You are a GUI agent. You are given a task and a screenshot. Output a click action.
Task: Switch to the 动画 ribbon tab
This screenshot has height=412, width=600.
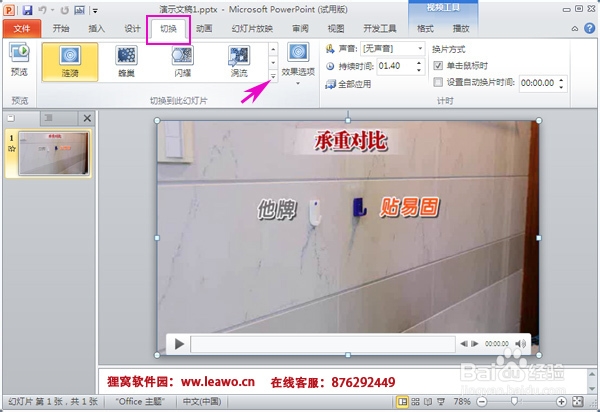pos(204,28)
